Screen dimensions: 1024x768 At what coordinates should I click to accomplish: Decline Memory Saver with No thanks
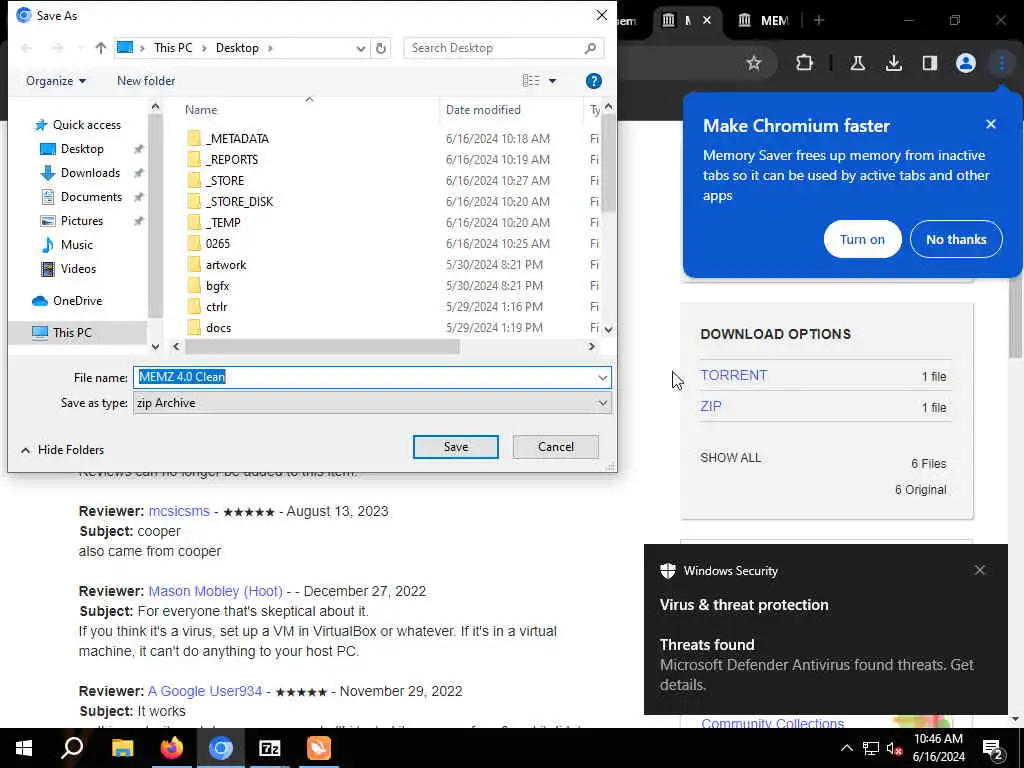point(956,239)
